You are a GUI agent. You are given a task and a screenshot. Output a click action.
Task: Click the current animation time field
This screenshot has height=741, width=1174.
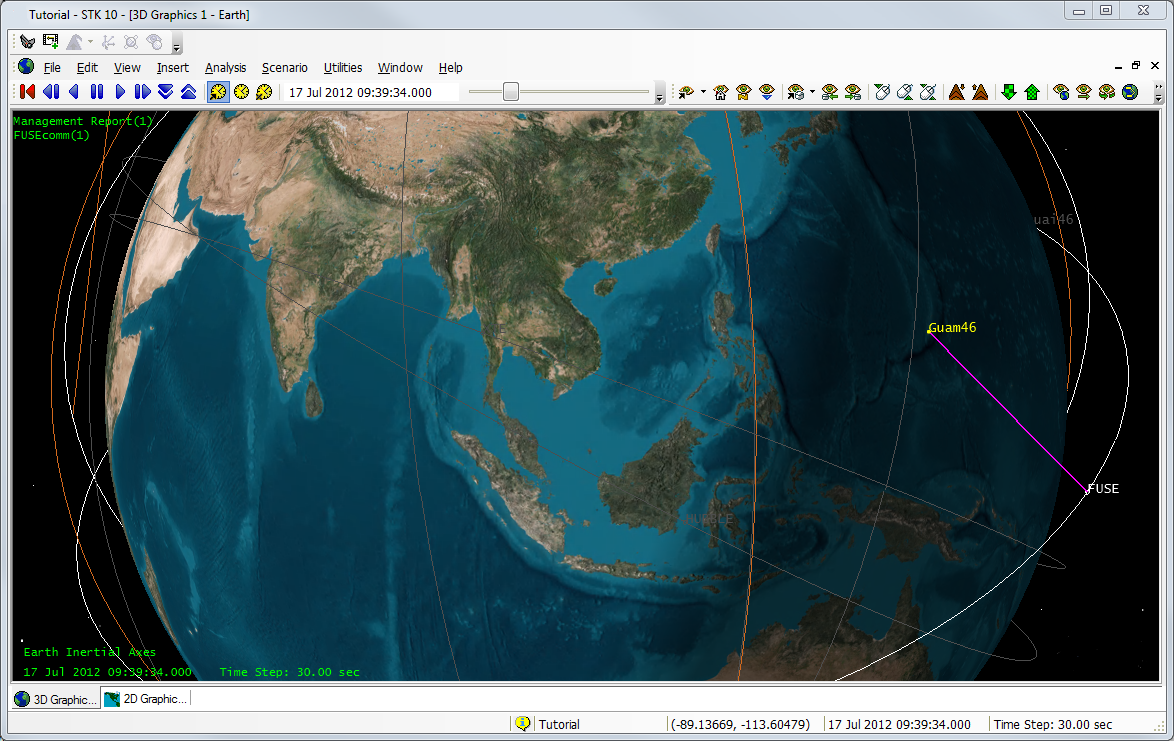click(x=360, y=92)
